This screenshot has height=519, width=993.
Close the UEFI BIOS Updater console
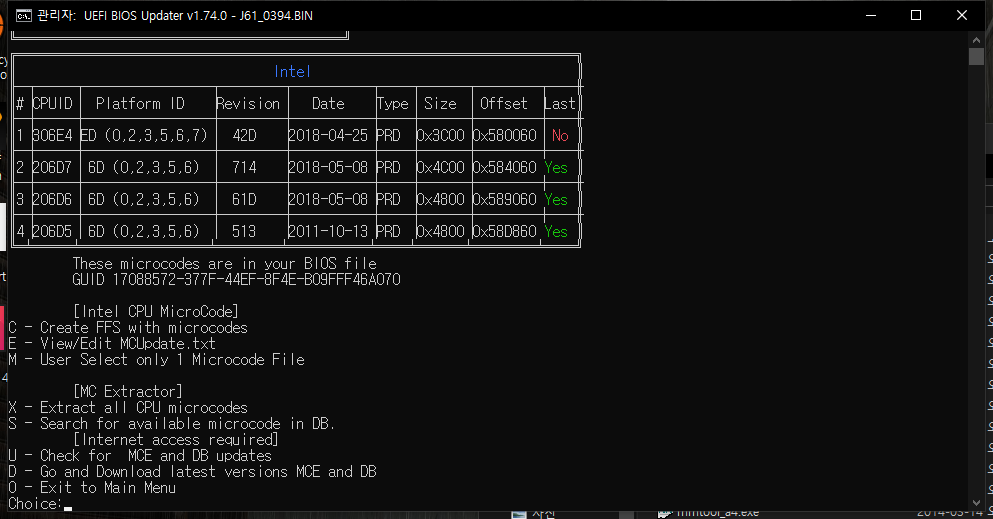tap(961, 15)
